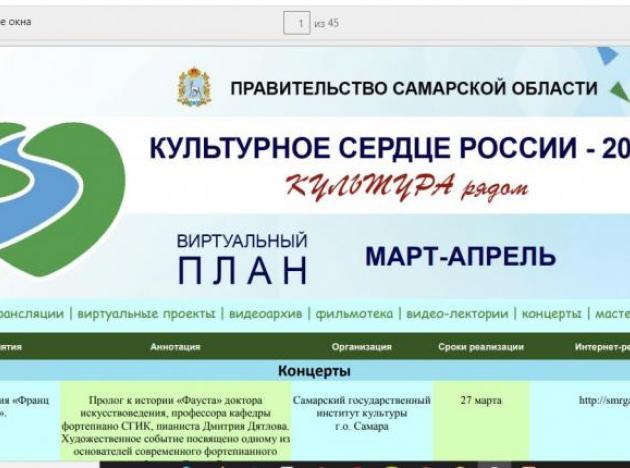Select the Сроки реализации column header
630x468 pixels.
pos(481,347)
